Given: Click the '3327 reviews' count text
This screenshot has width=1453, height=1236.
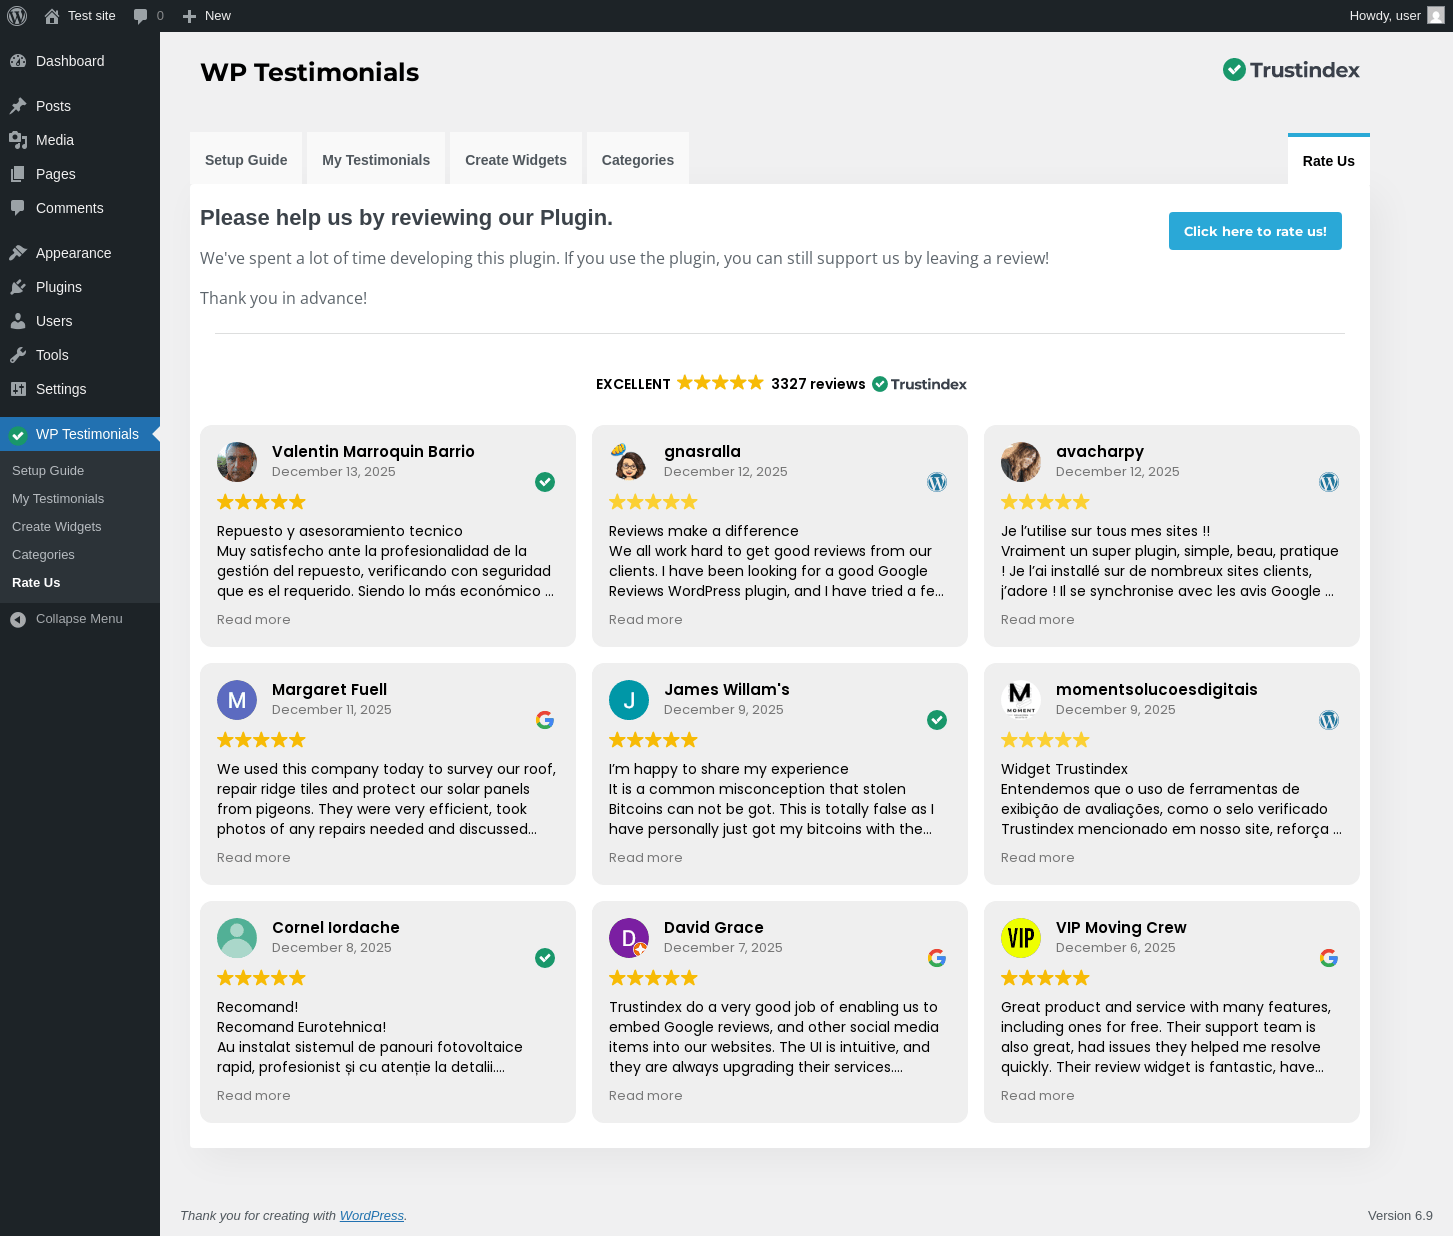Looking at the screenshot, I should 818,384.
